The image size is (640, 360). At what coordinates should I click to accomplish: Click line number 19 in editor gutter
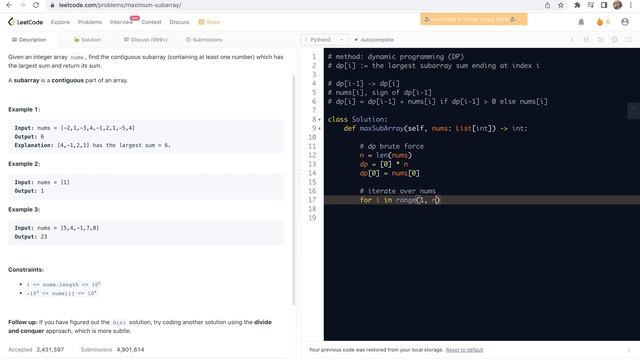(312, 218)
